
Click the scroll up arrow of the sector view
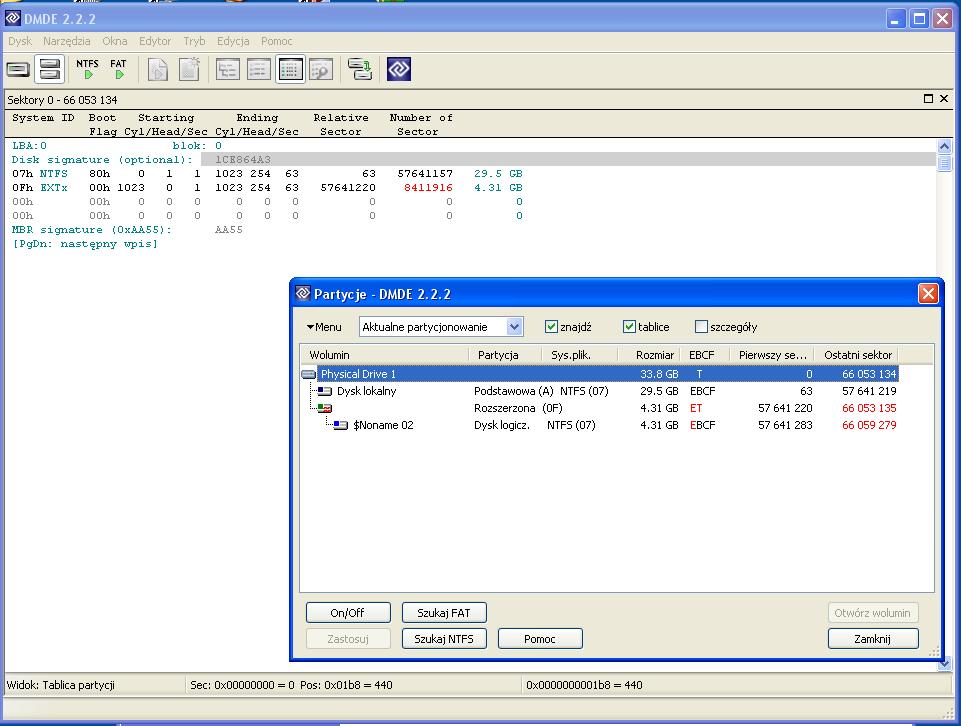944,146
